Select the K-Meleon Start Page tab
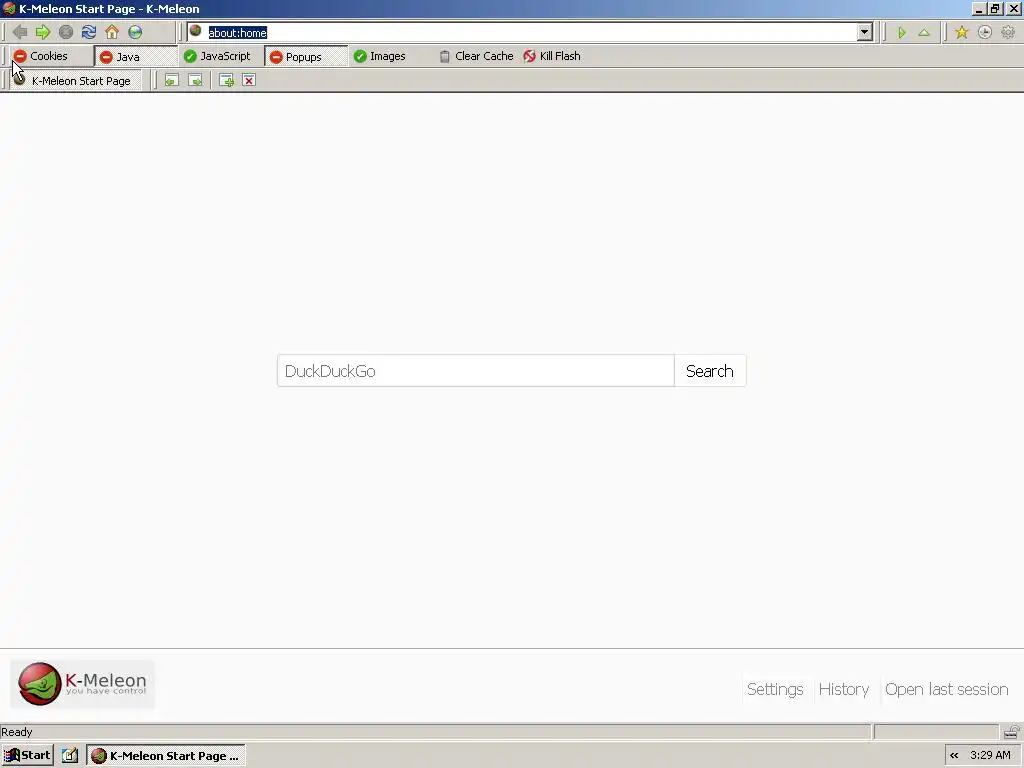Screen dimensions: 1024x768 75,81
